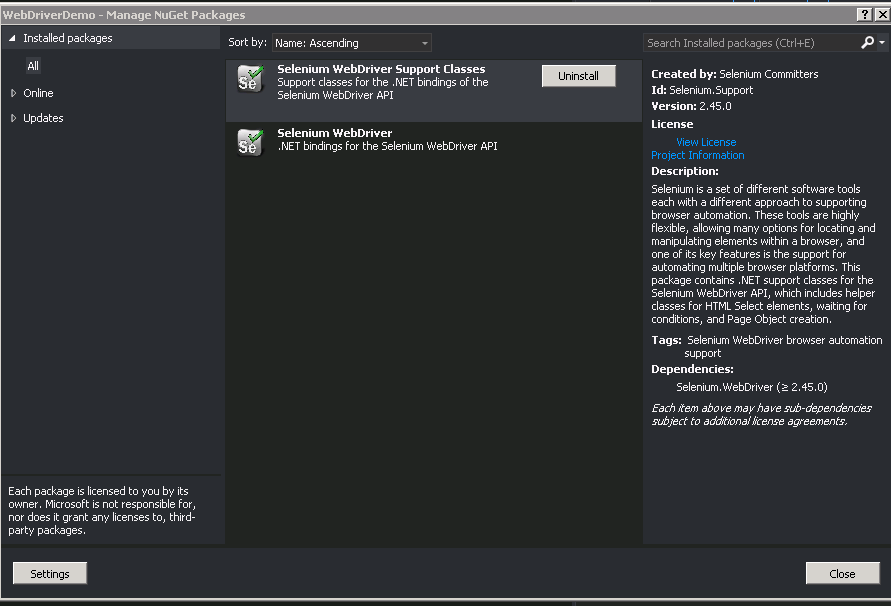
Task: Click the Selenium WebDriver package icon
Action: [x=250, y=142]
